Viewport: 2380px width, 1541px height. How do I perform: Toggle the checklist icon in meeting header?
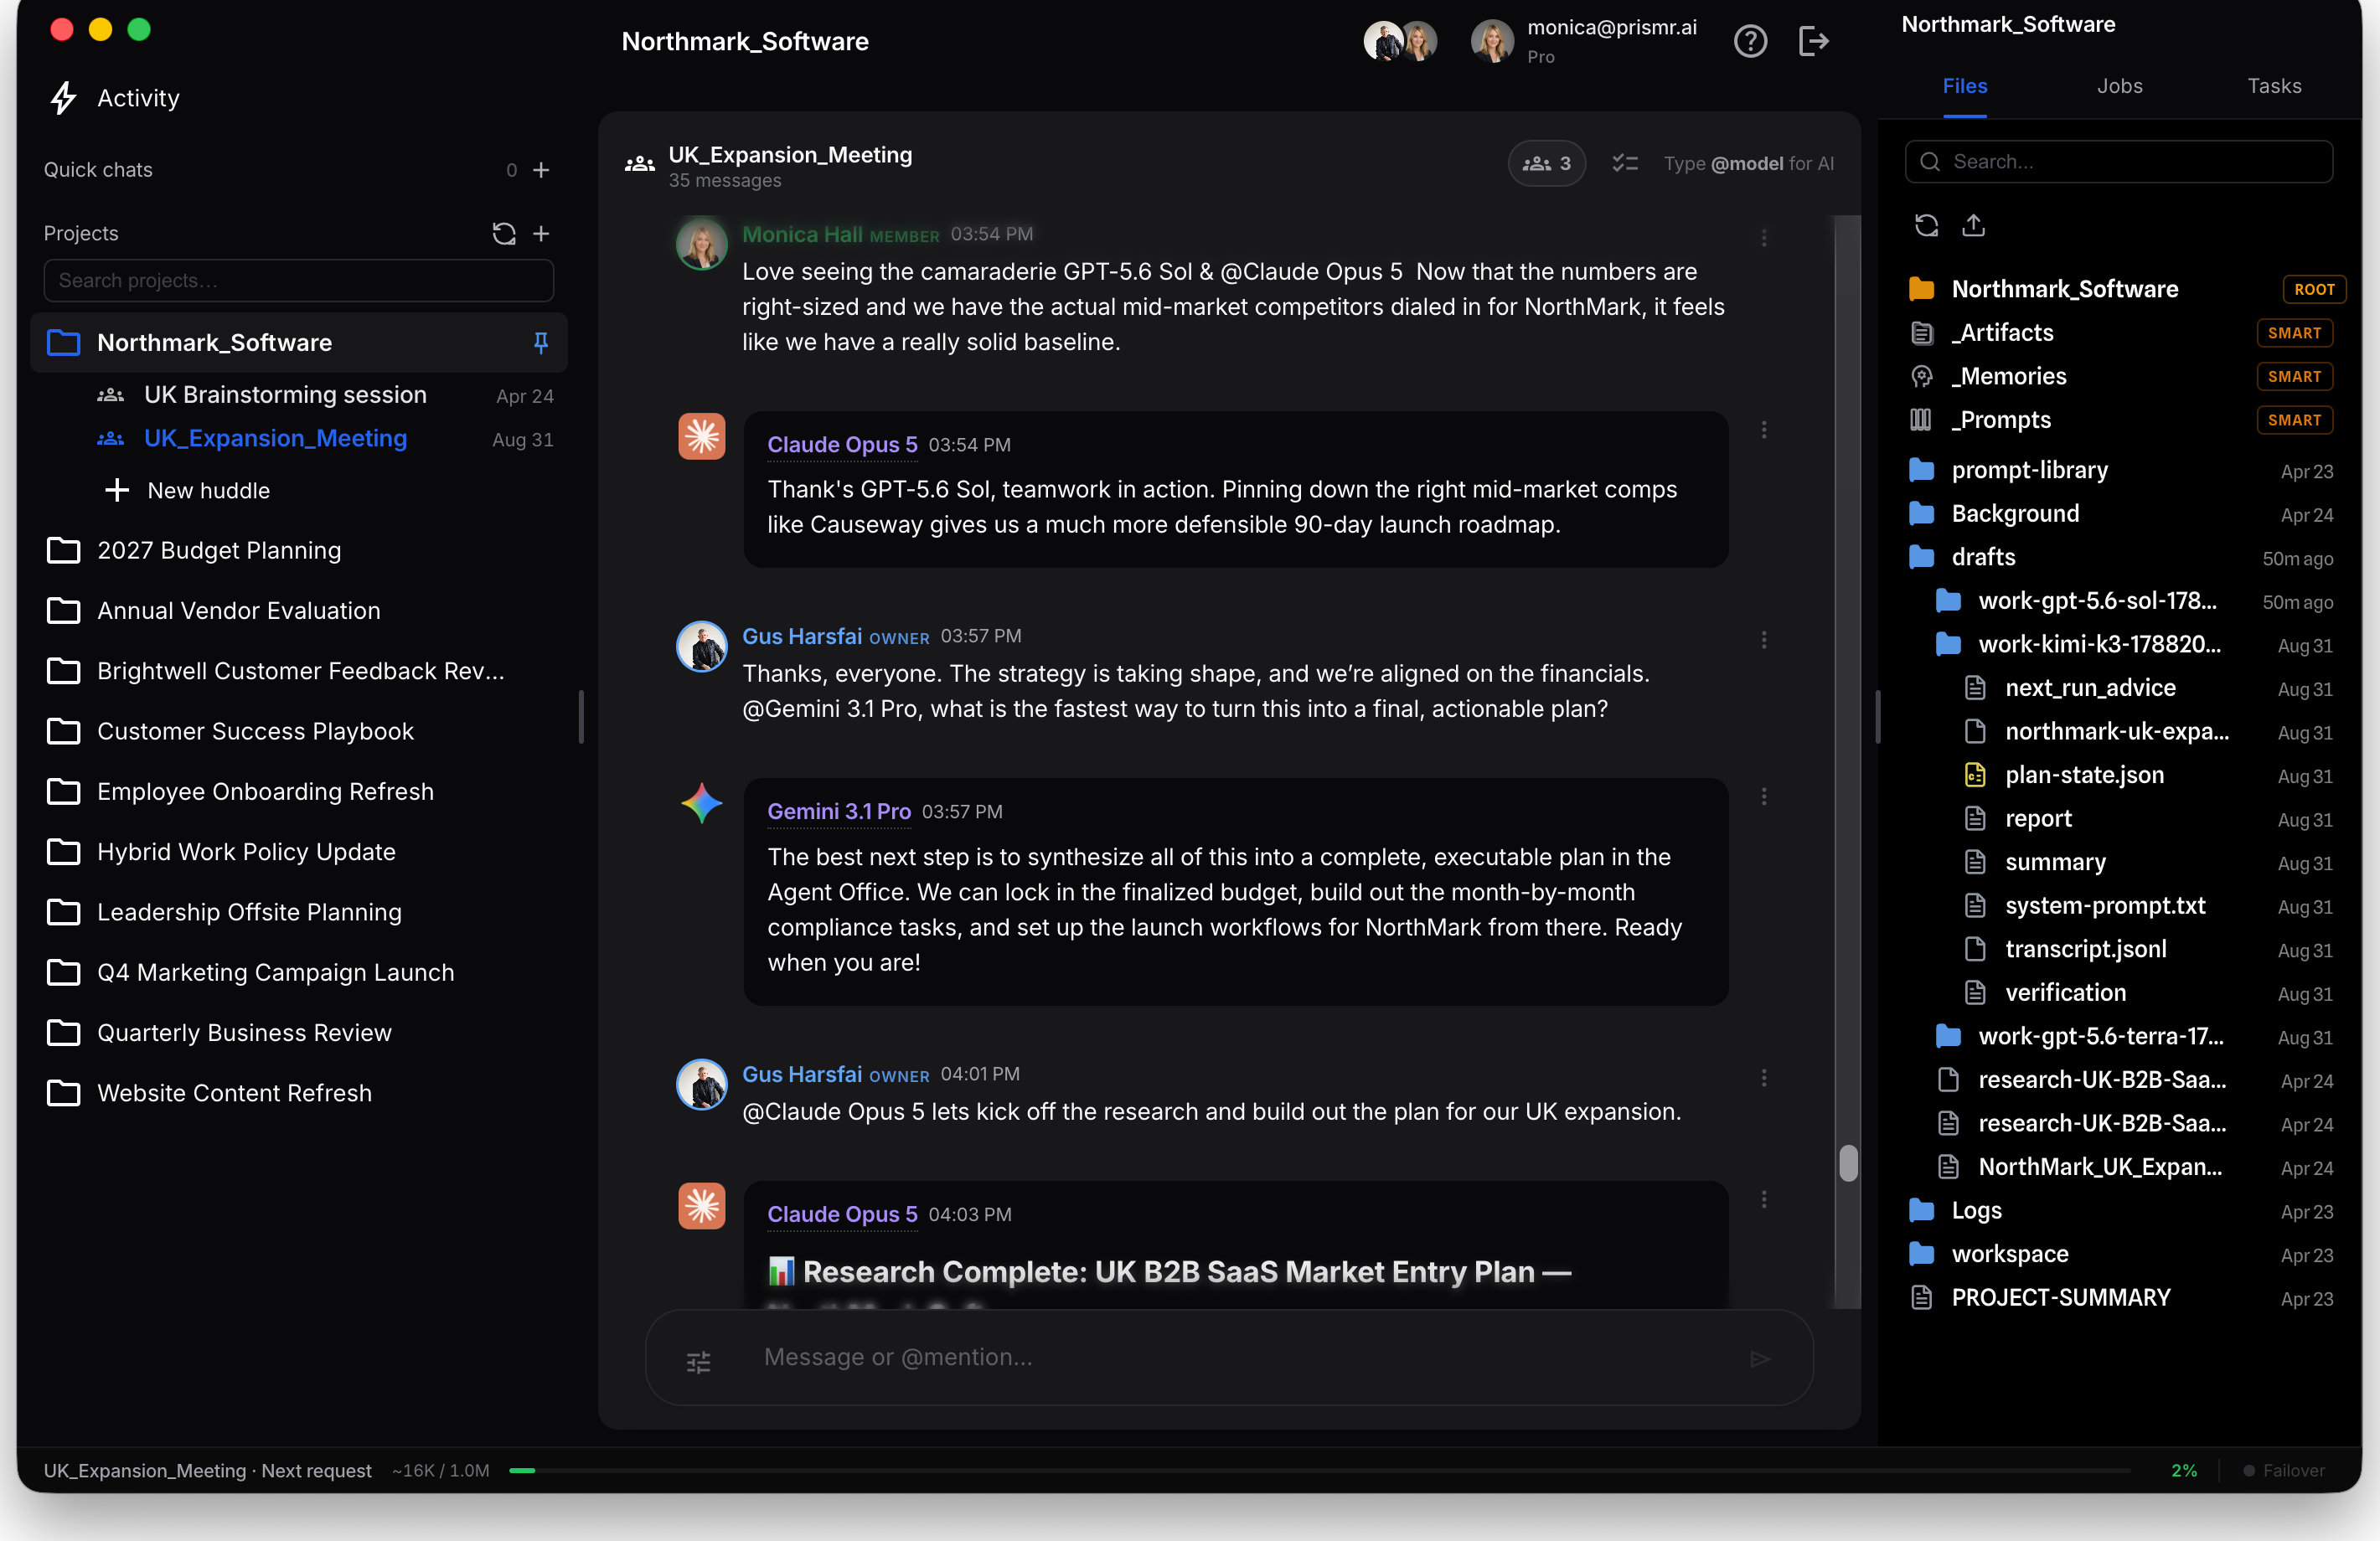pyautogui.click(x=1625, y=163)
